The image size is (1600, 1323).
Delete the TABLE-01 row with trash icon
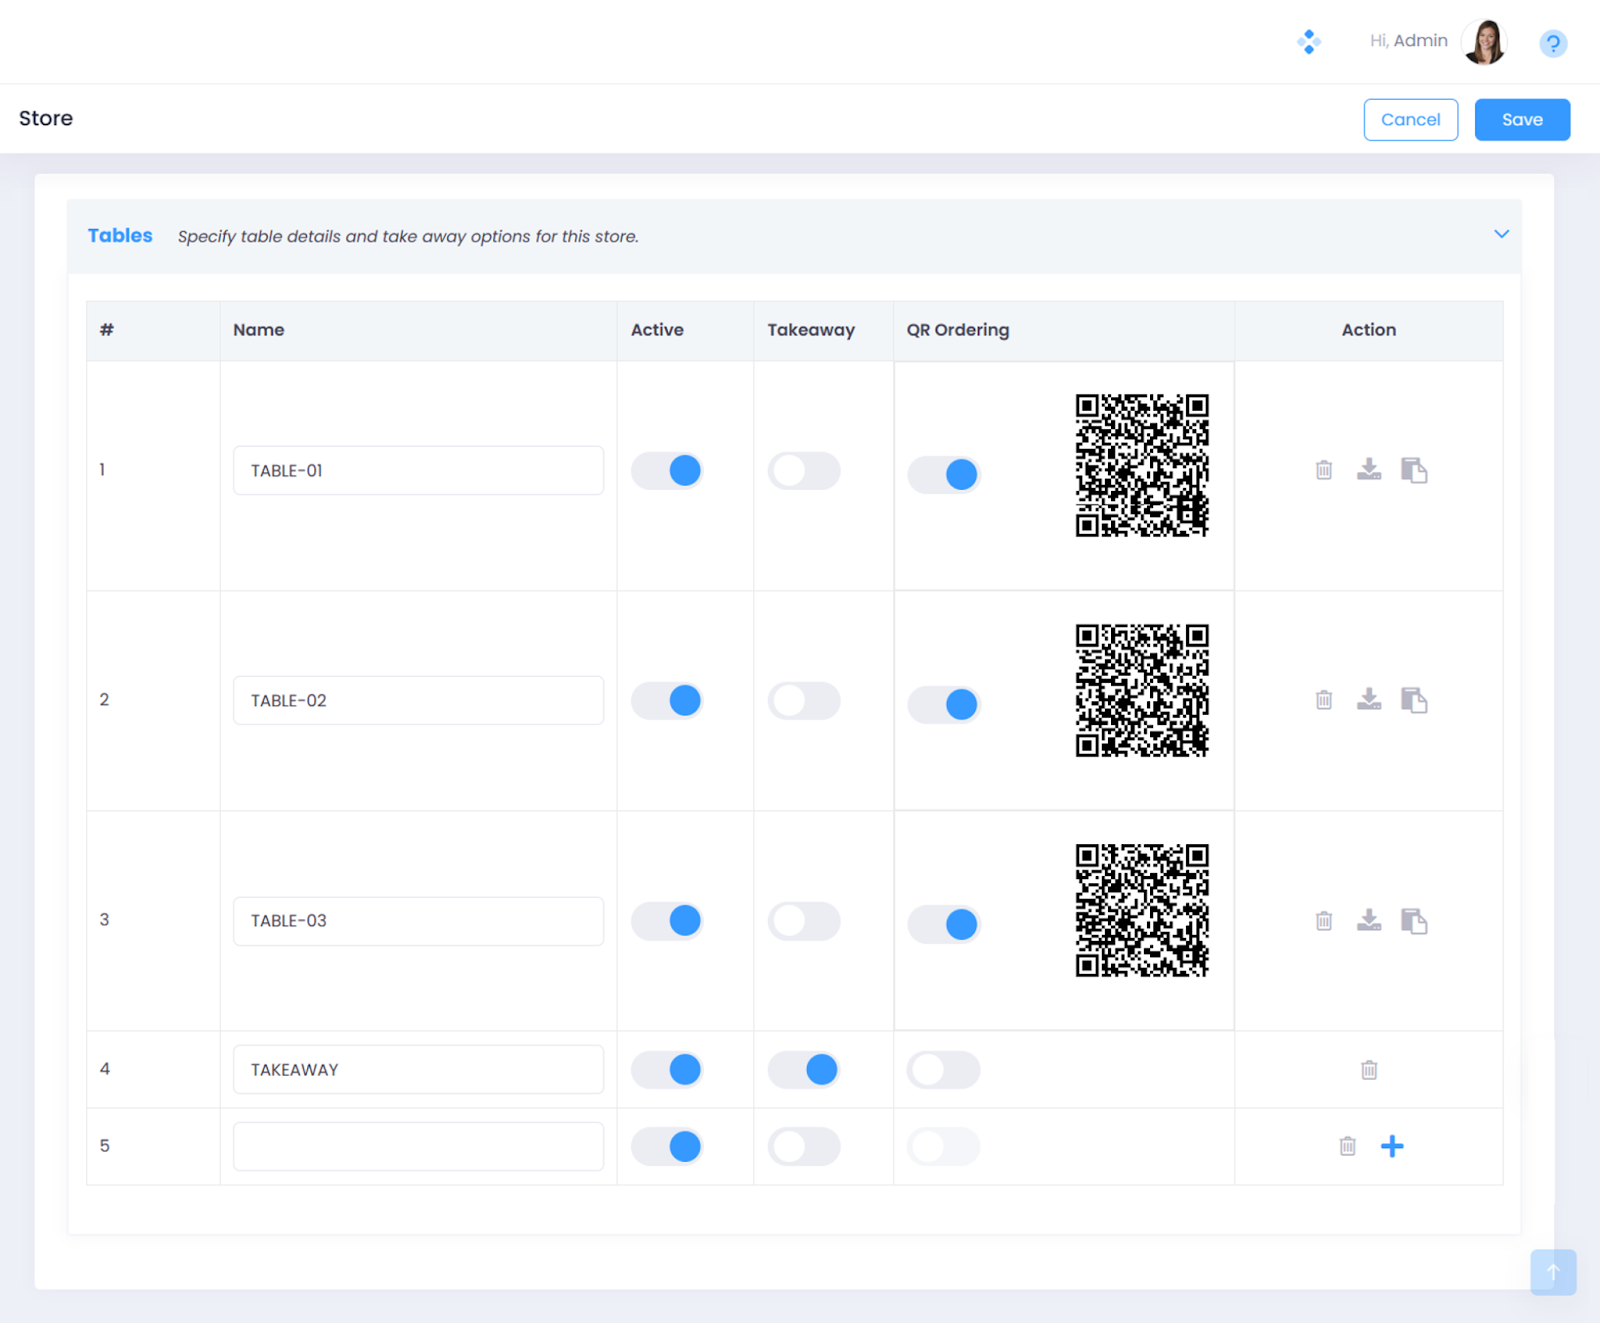[1323, 470]
